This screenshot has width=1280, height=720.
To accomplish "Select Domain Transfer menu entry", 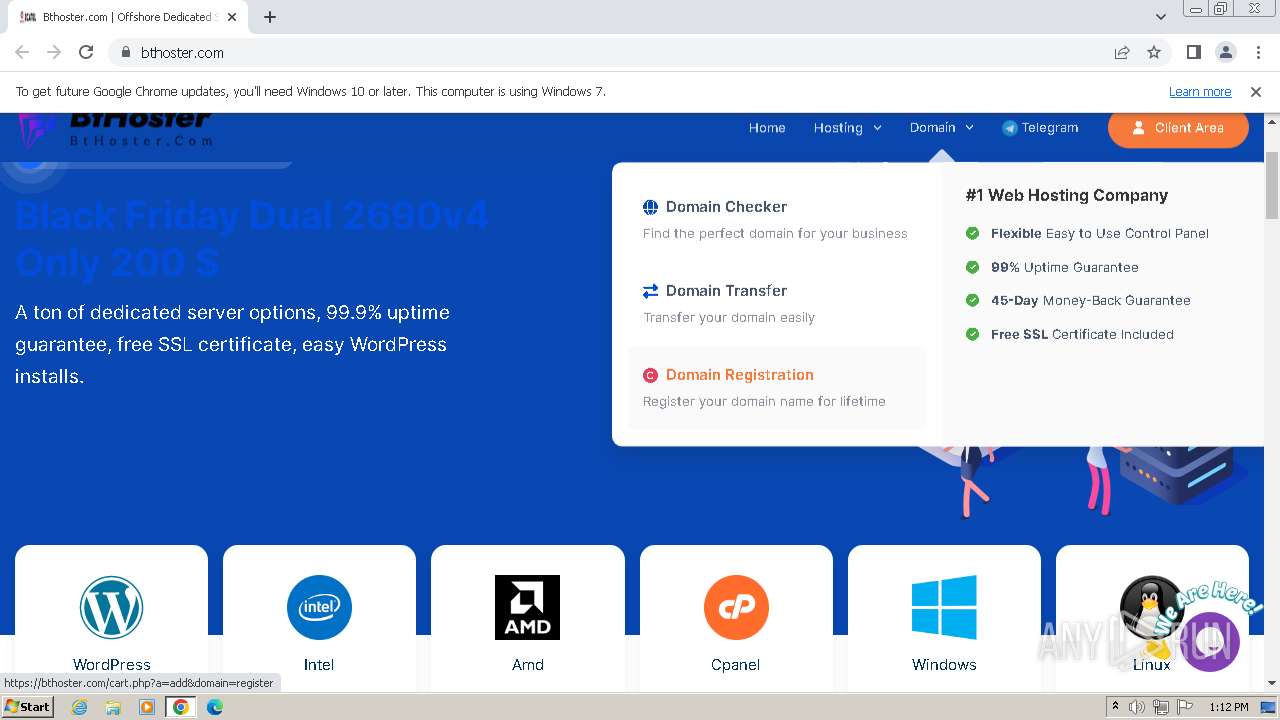I will point(776,303).
